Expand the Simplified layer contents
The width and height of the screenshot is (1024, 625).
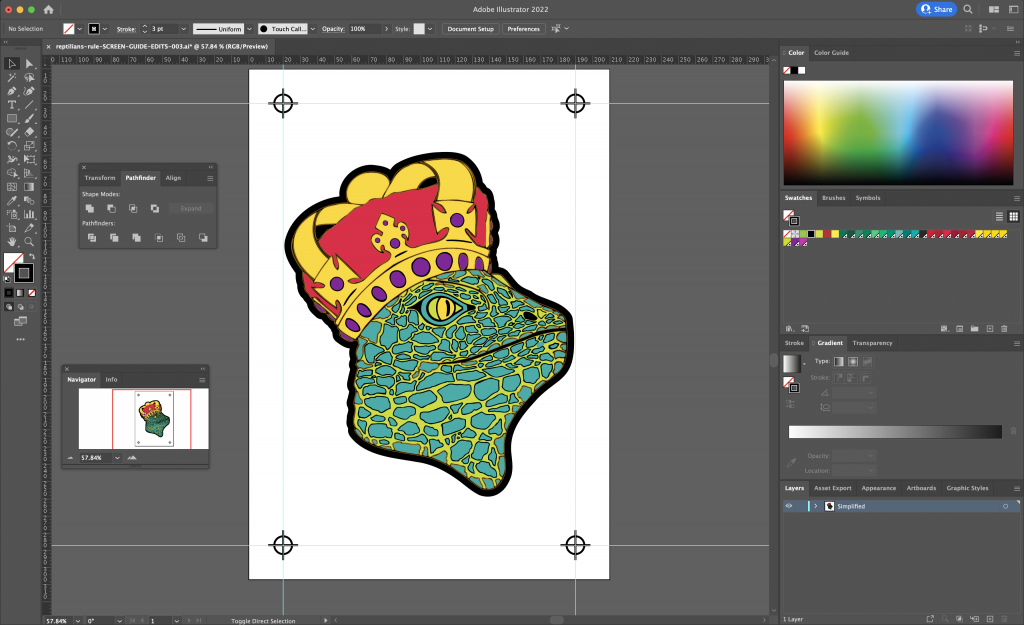coord(816,505)
